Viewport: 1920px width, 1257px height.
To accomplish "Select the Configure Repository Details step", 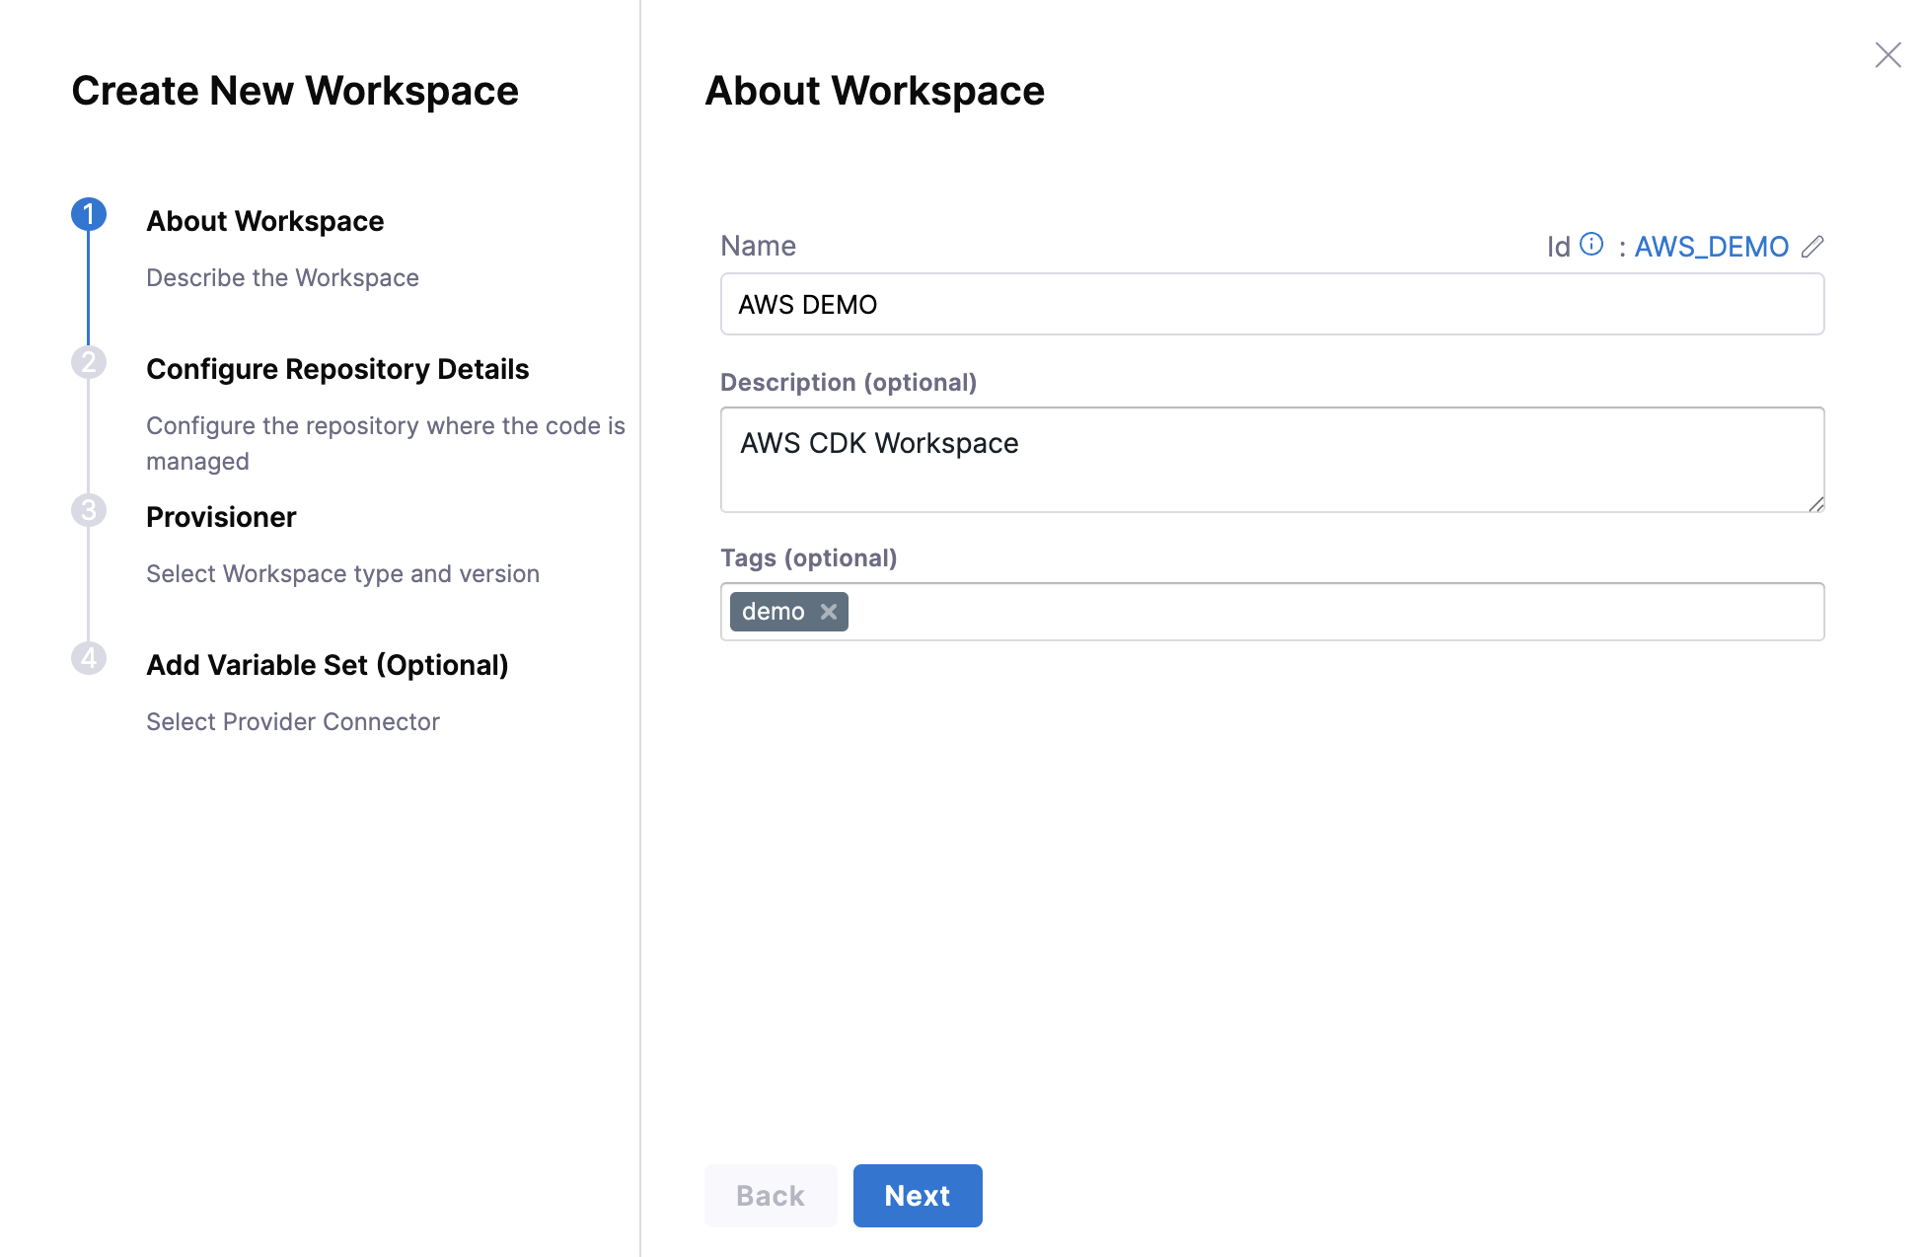I will 337,369.
